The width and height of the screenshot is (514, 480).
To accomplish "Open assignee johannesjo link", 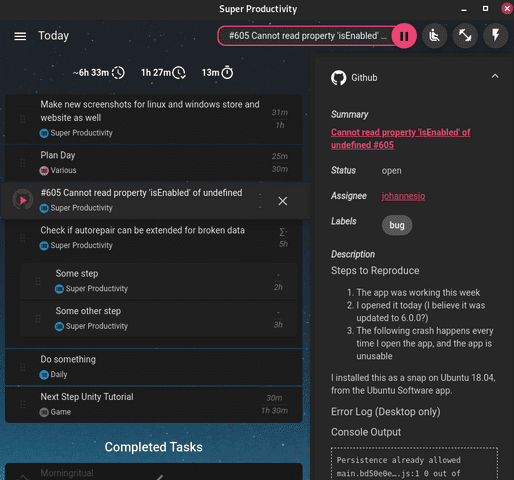I will pos(403,196).
